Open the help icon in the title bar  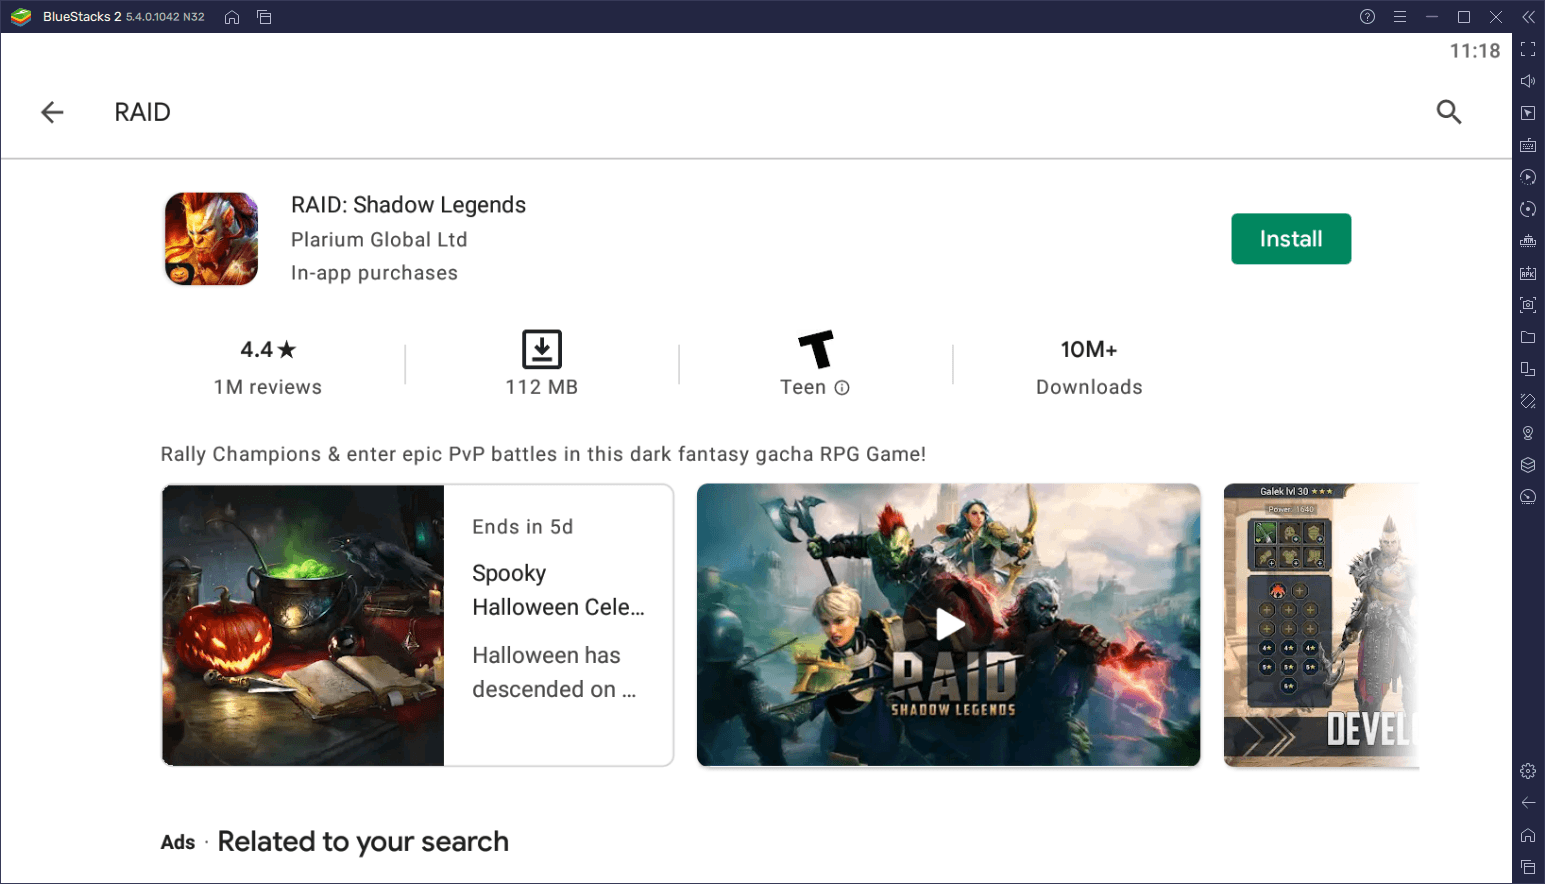[1367, 16]
